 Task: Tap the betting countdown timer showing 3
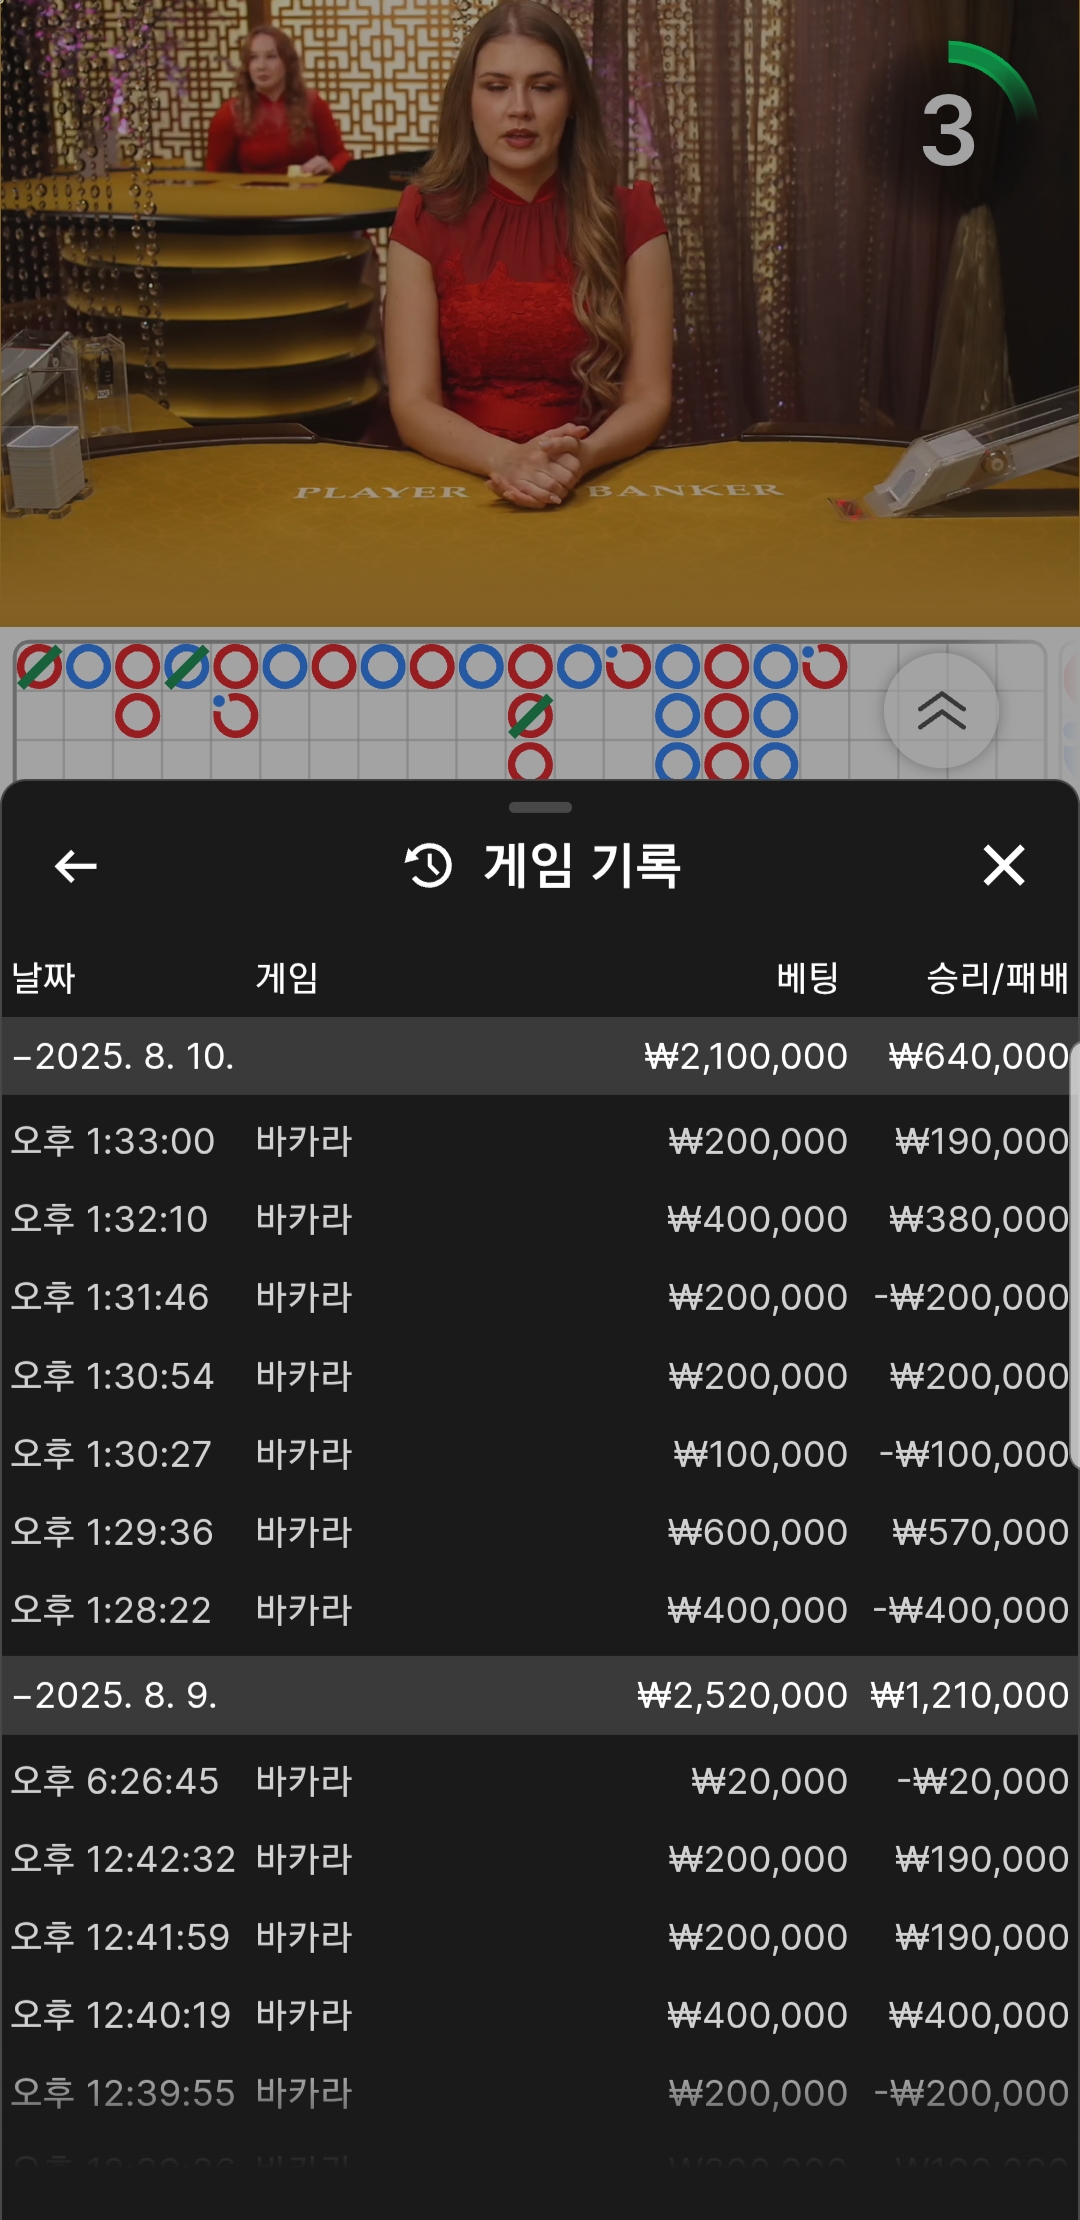[x=949, y=131]
